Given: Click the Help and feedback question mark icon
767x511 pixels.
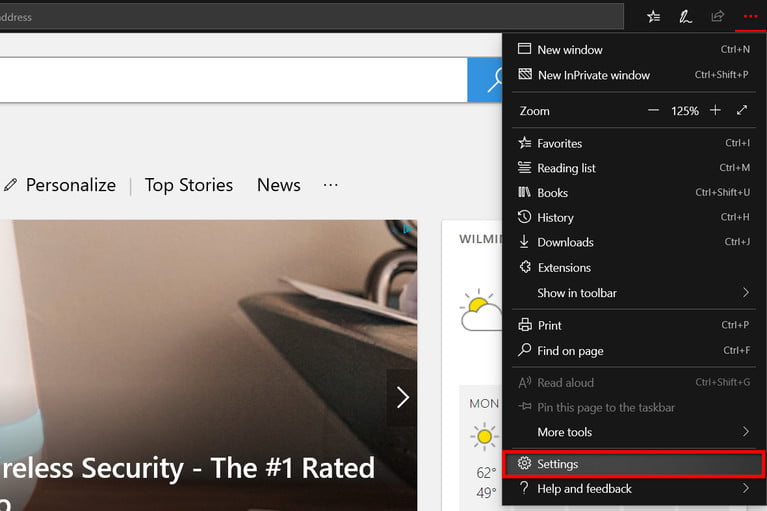Looking at the screenshot, I should coord(524,488).
